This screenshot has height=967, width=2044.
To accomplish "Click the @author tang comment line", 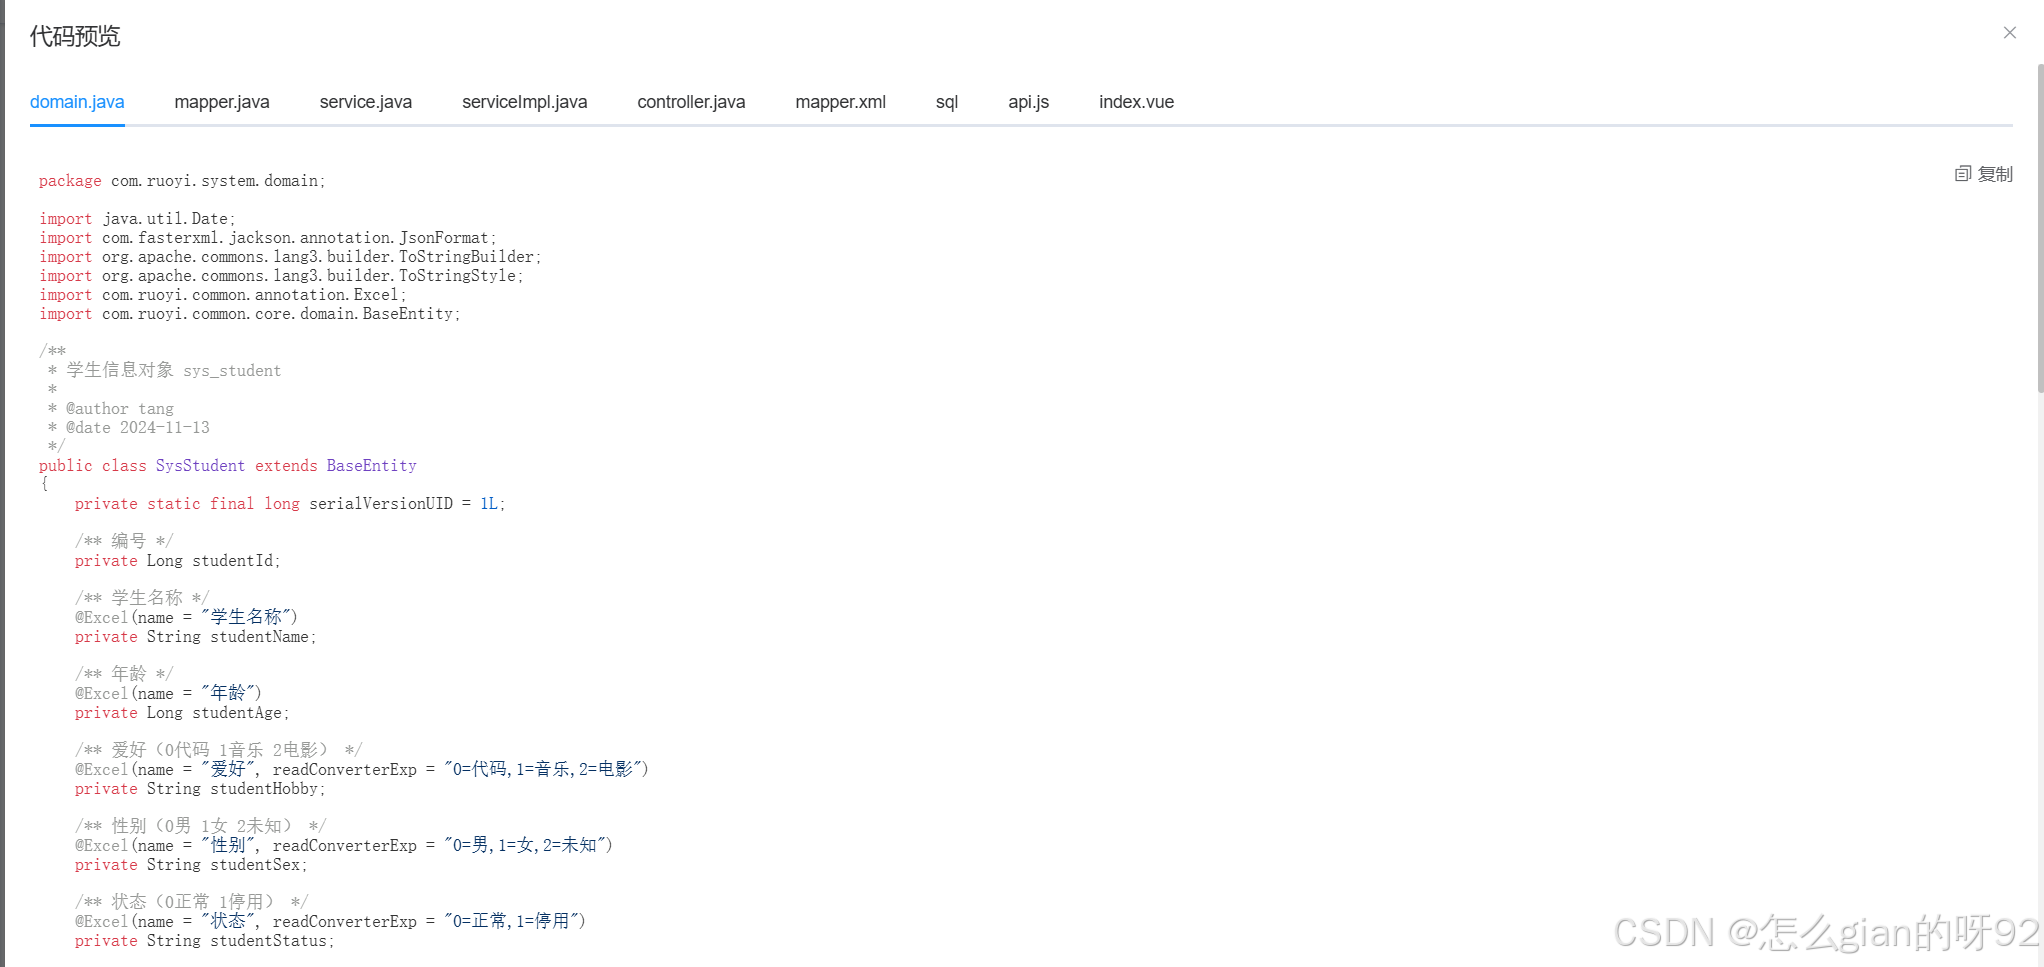I will tap(110, 408).
